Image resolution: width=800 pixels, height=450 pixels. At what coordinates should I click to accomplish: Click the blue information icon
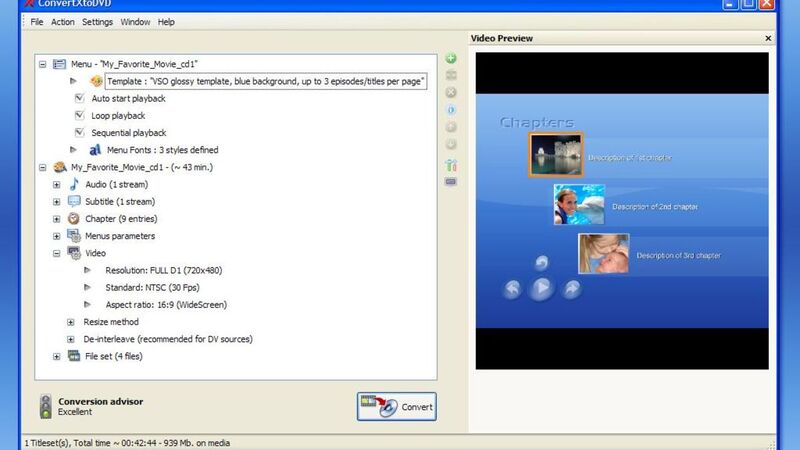tap(450, 111)
